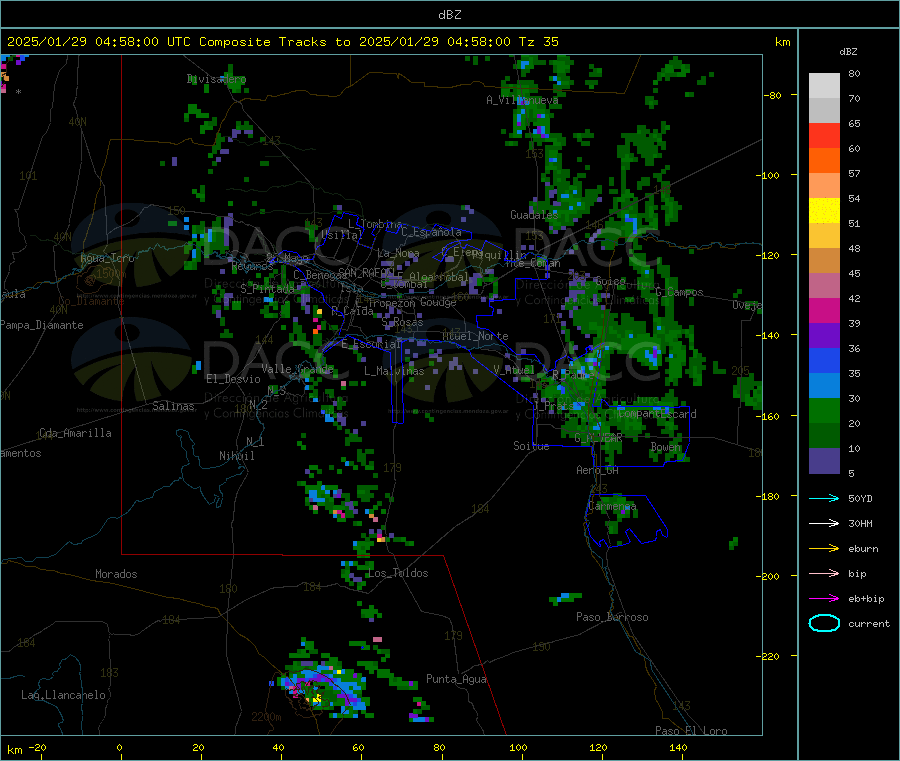Click the 'Morados' place label

116,574
